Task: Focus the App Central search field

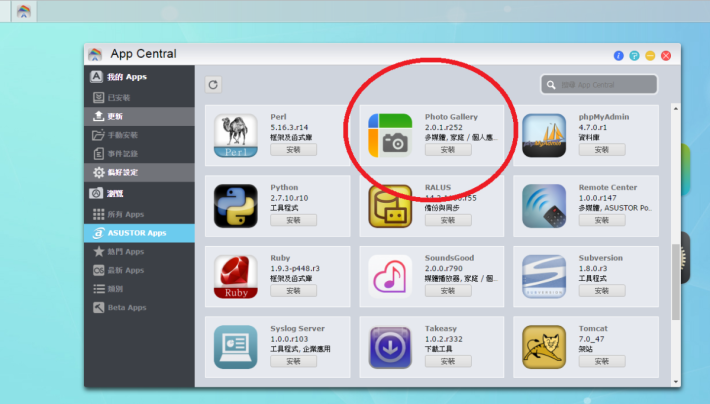Action: (x=599, y=85)
